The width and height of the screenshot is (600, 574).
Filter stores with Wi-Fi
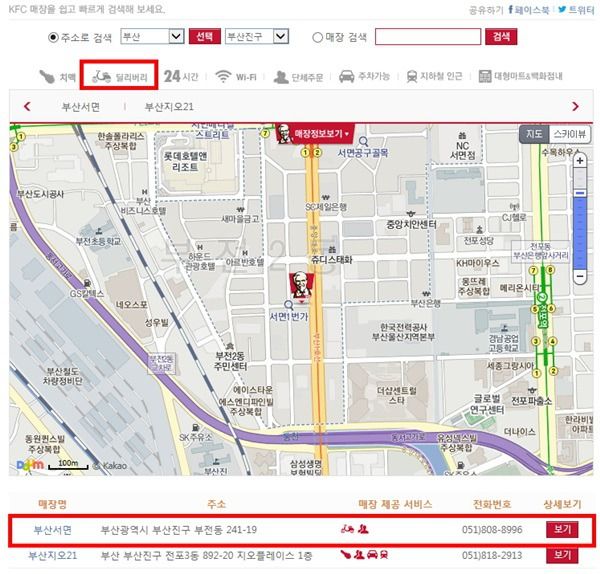(236, 77)
